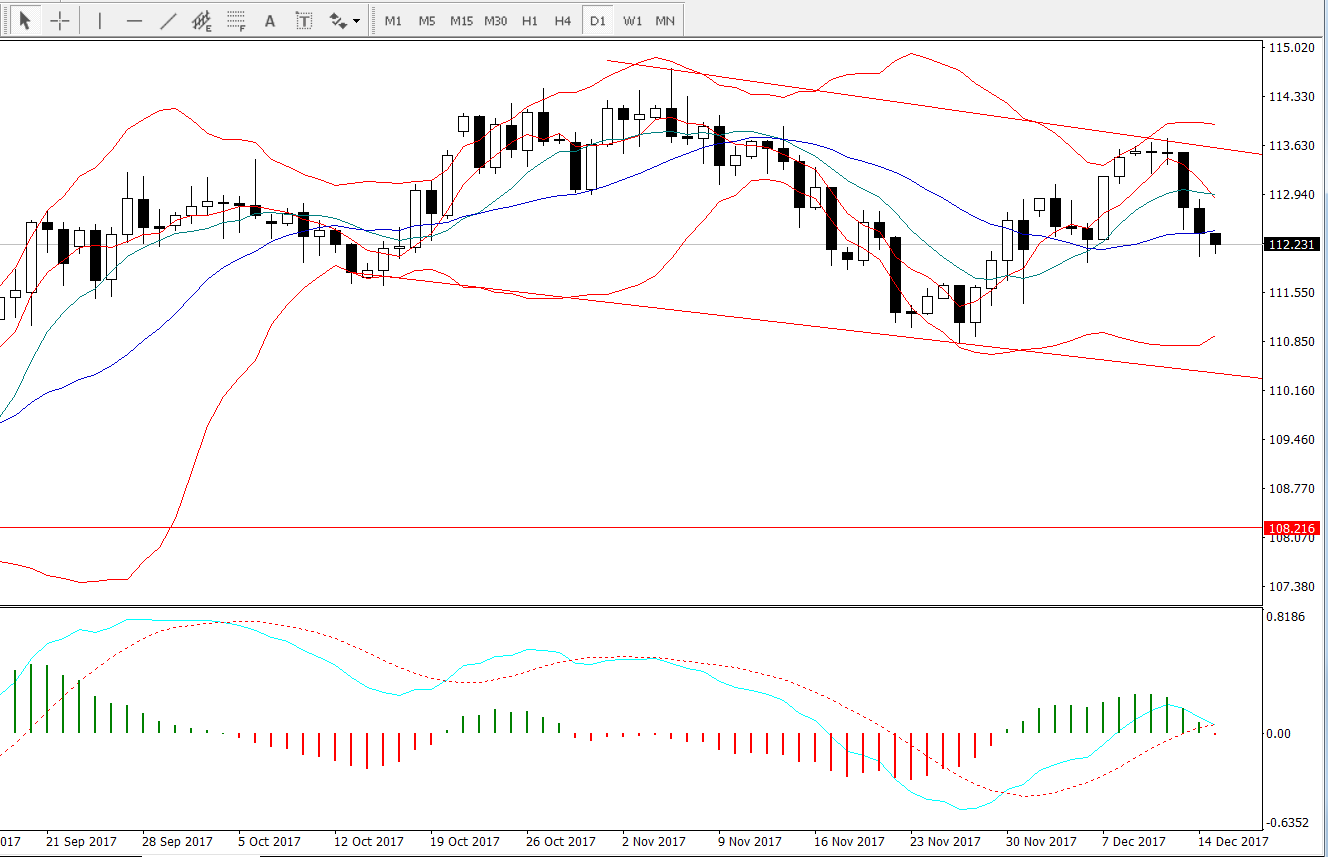The height and width of the screenshot is (857, 1328).
Task: Switch to M5 timeframe
Action: (427, 20)
